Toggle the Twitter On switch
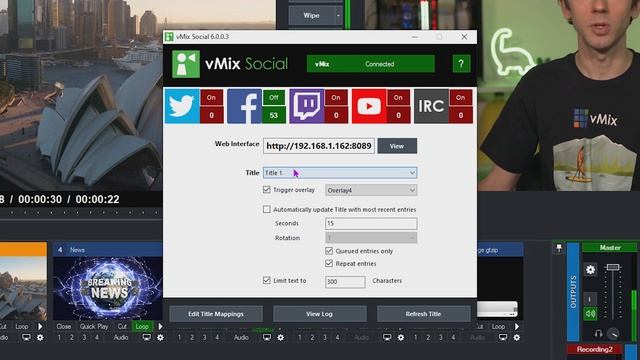Viewport: 640px width, 360px height. click(211, 98)
